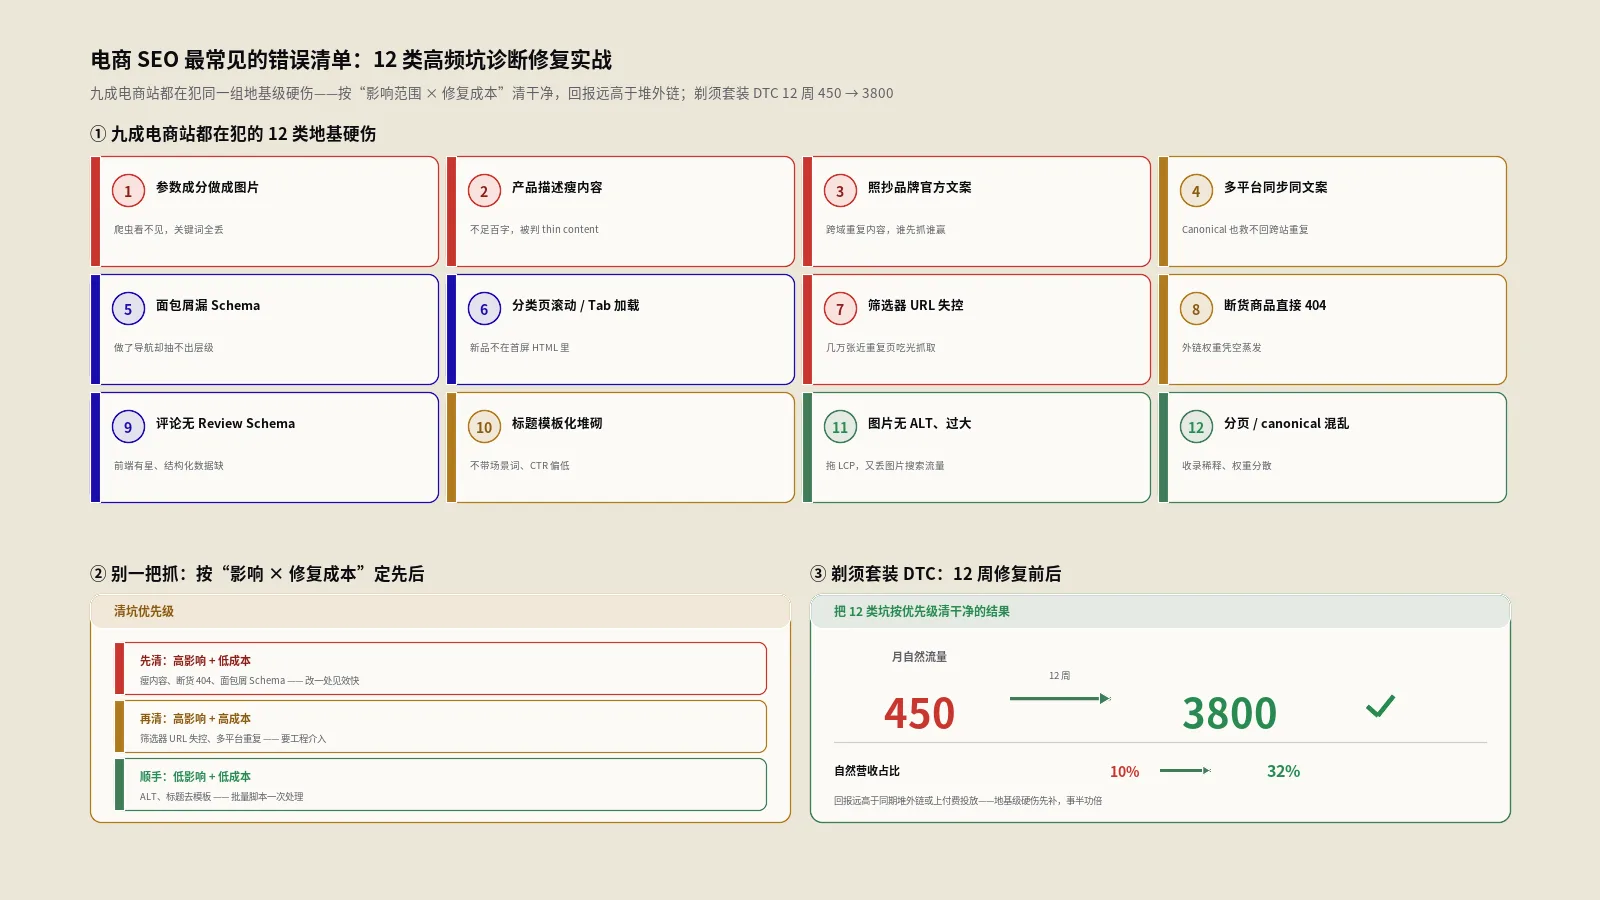The image size is (1600, 900).
Task: Click the row title '再清：高影响 + 高成本'
Action: 195,718
